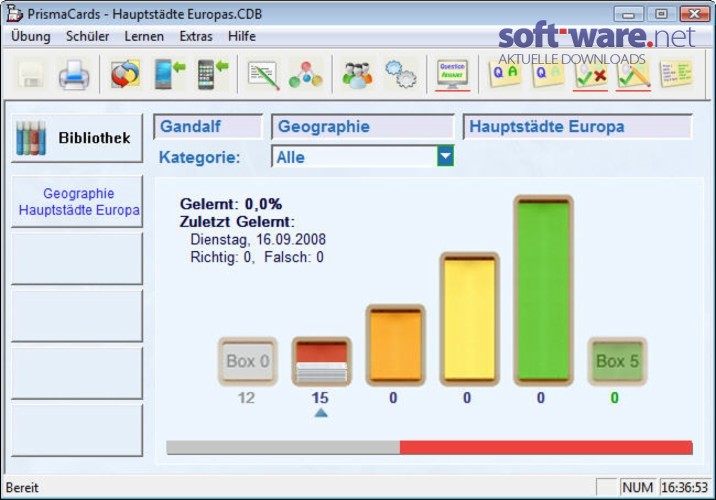Screen dimensions: 716x500
Task: Select Box 0
Action: [247, 361]
